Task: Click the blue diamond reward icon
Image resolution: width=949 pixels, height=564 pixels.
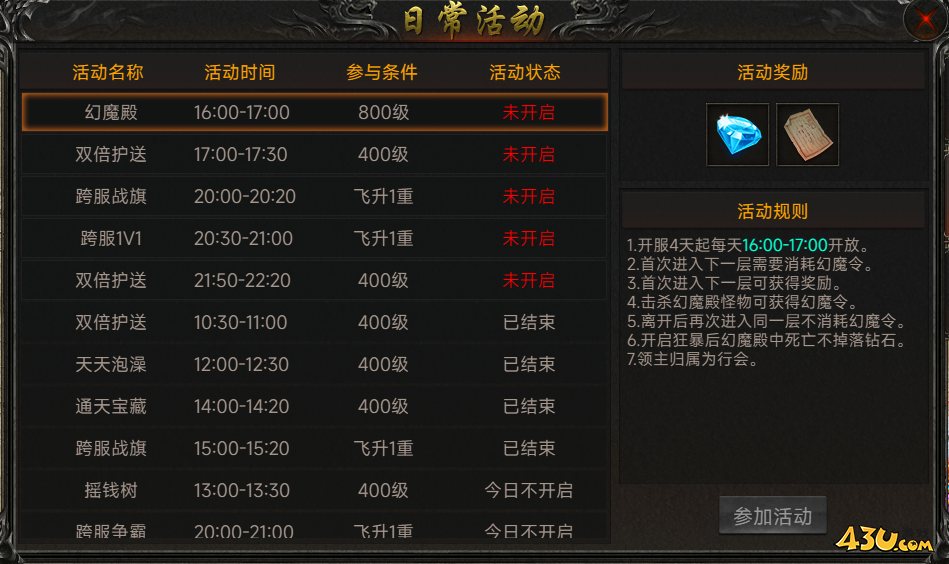Action: pyautogui.click(x=737, y=134)
